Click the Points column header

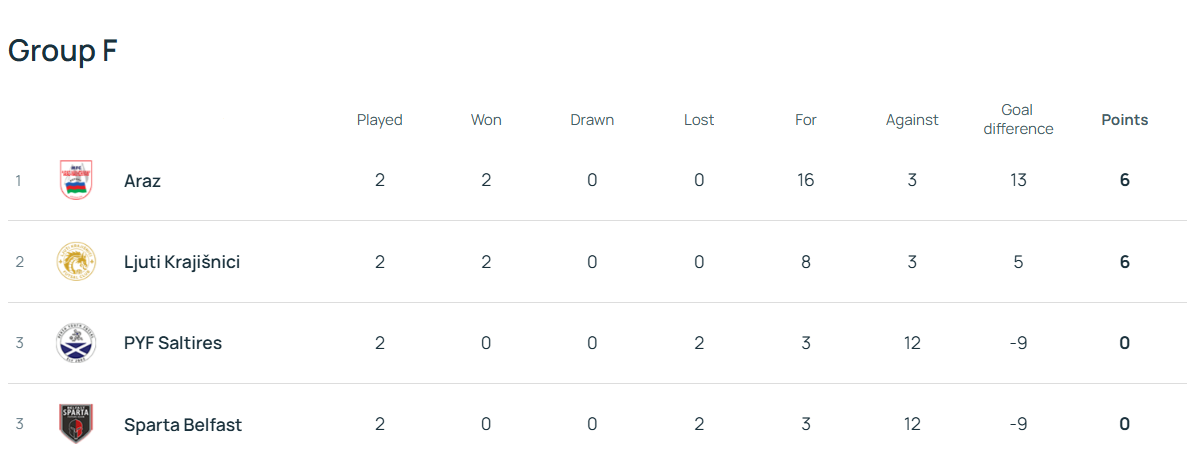[1124, 120]
